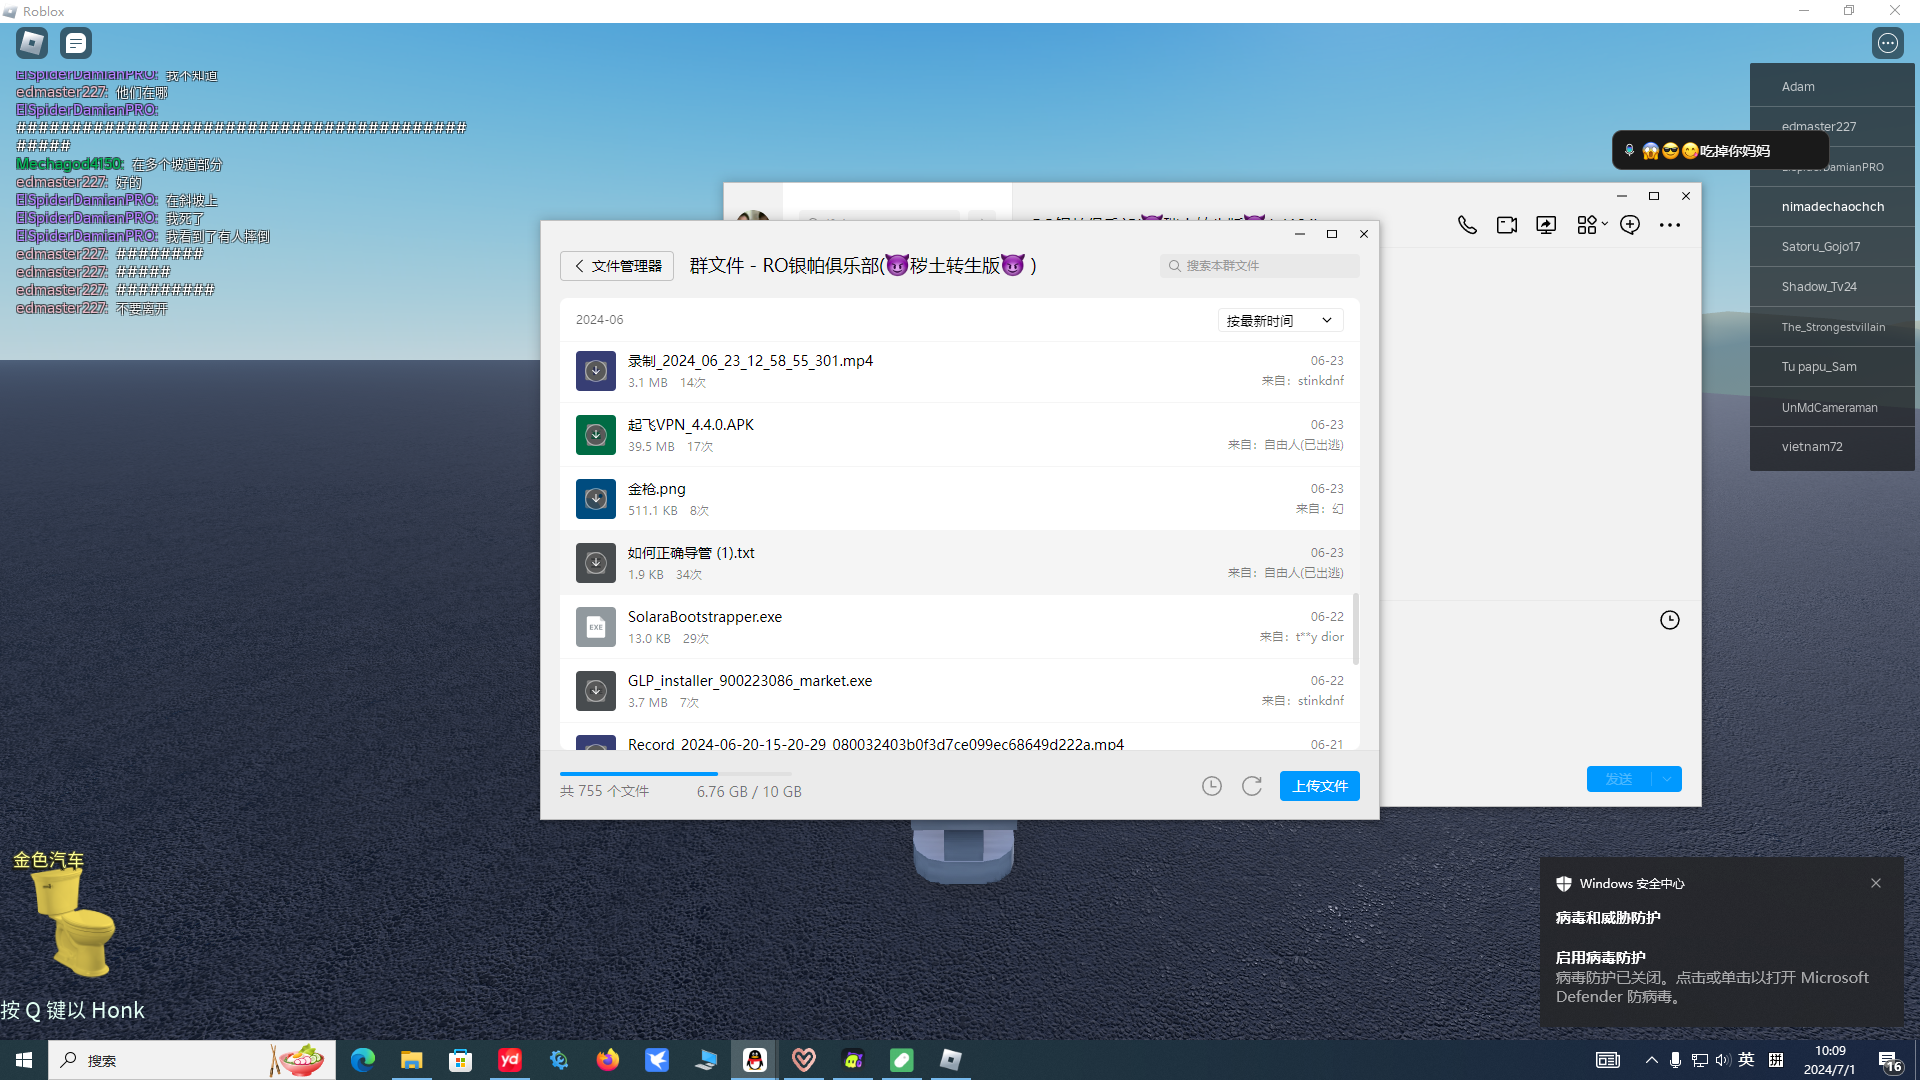Open the red yd app on taskbar
Screen dimensions: 1920x1080
coord(510,1060)
